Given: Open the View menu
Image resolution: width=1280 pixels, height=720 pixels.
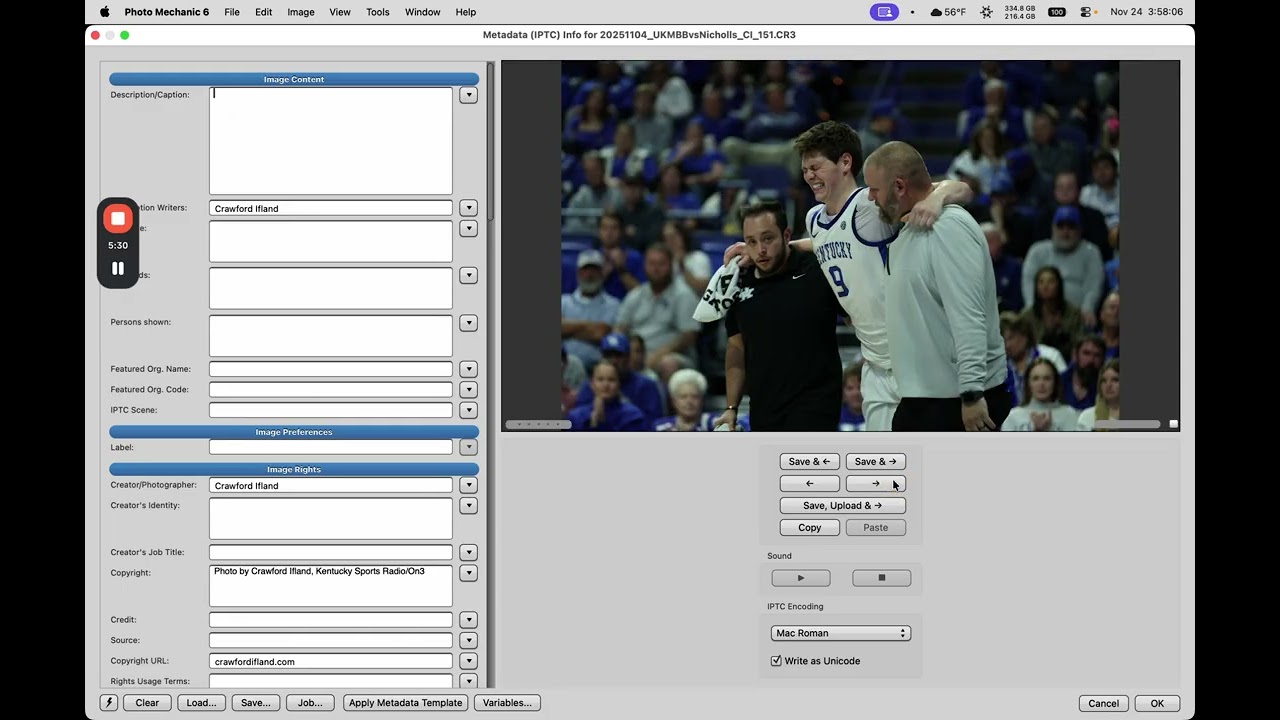Looking at the screenshot, I should [x=340, y=12].
